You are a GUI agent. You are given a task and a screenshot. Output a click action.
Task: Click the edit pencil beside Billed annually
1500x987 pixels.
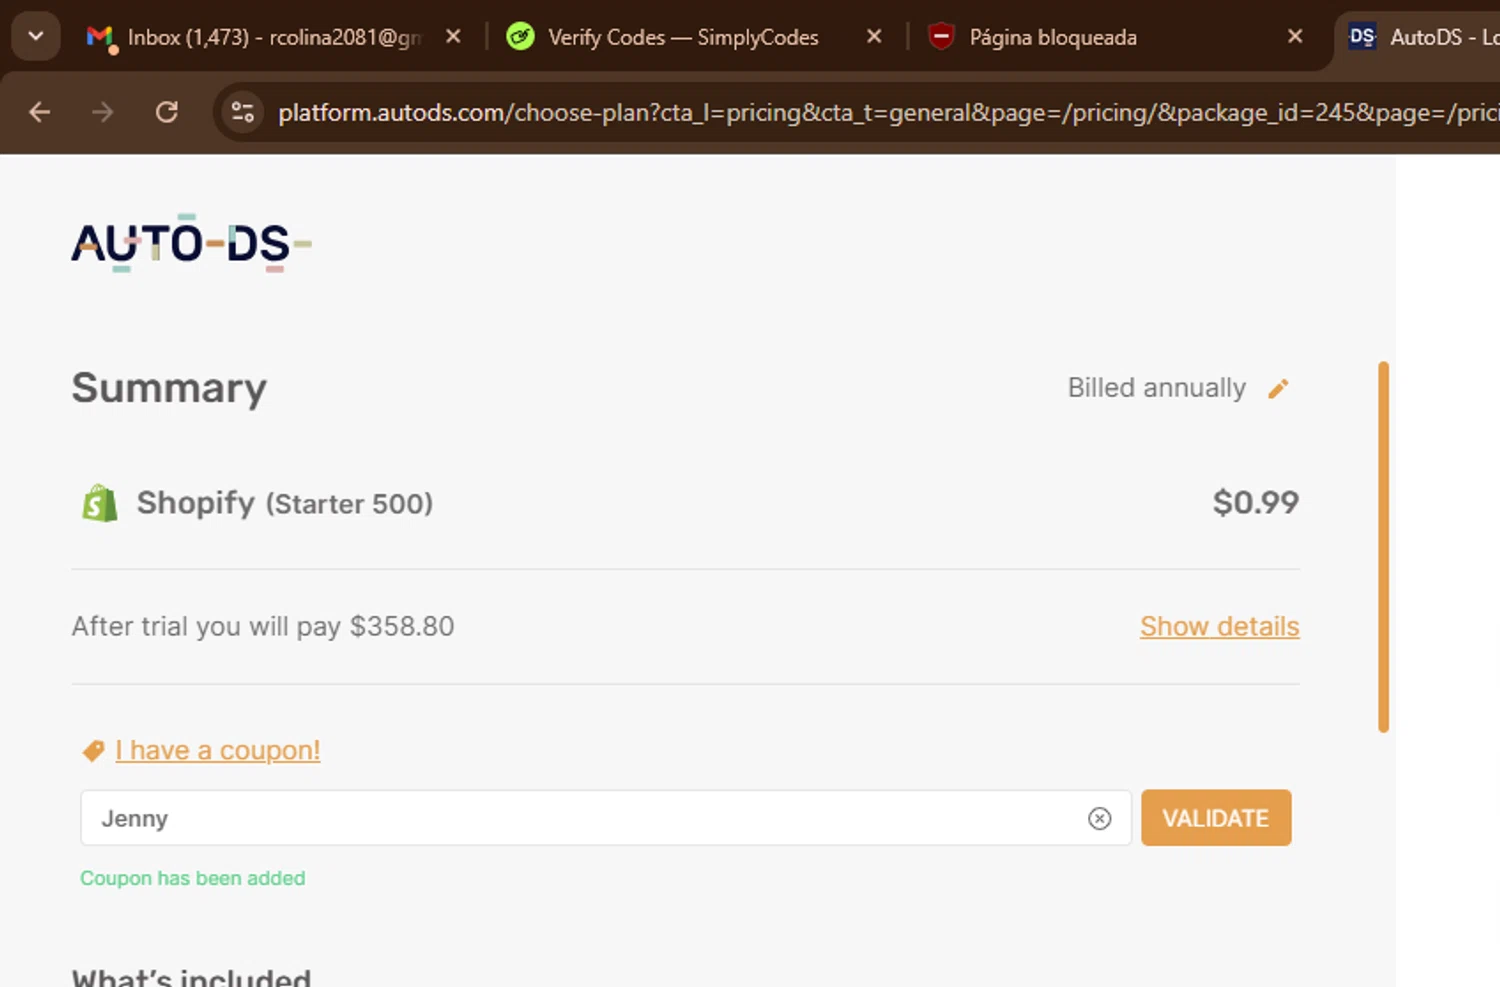tap(1278, 389)
